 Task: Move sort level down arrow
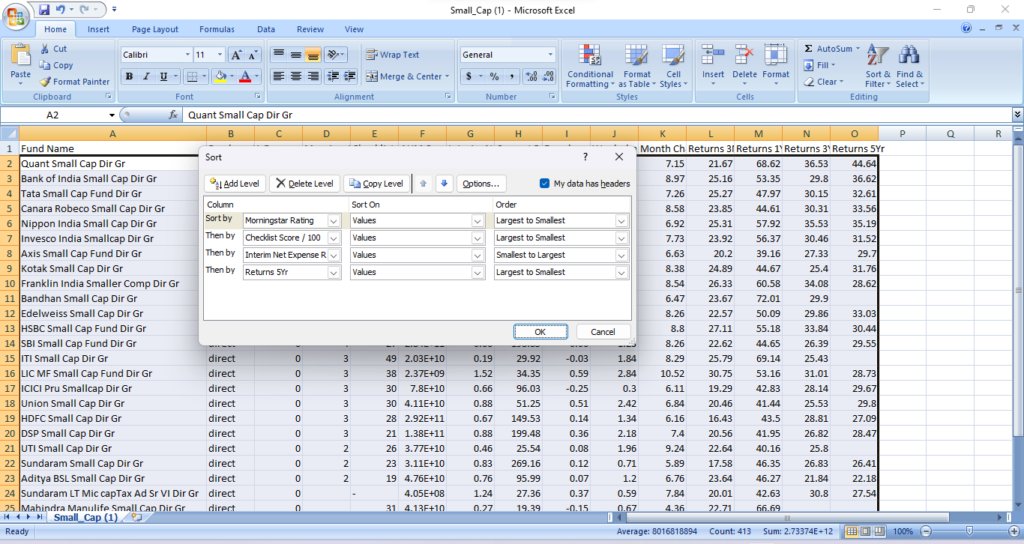tap(444, 184)
